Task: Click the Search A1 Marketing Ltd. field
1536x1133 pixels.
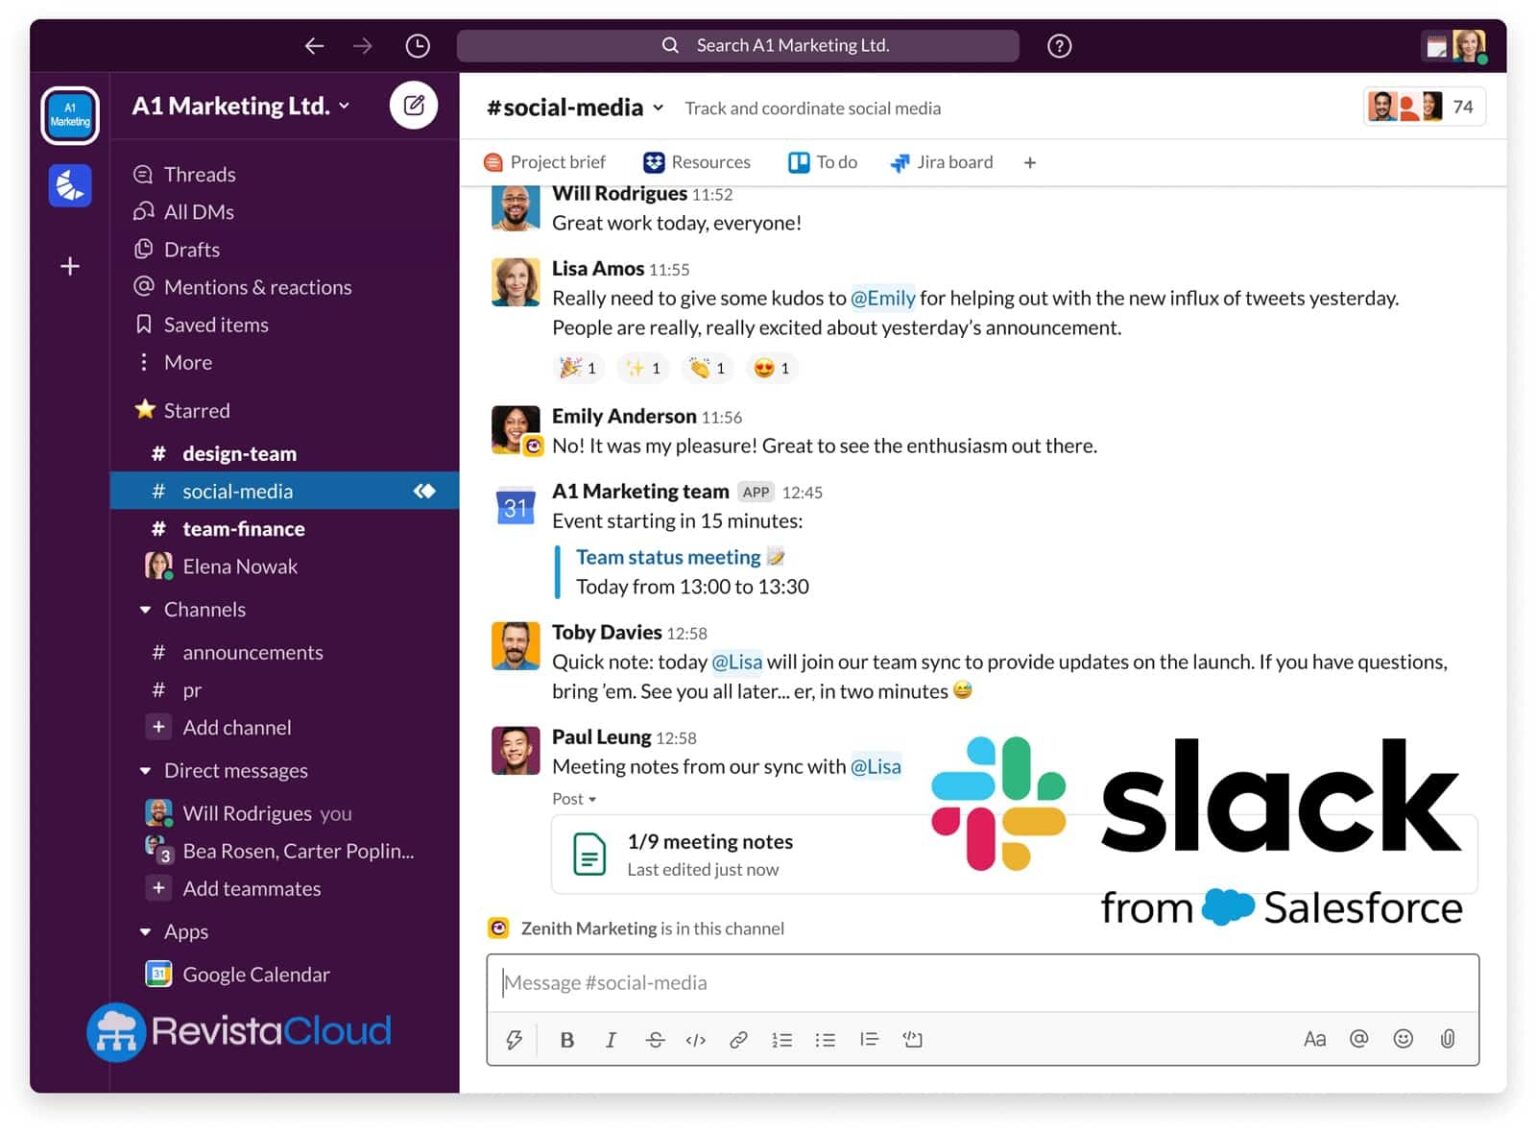Action: tap(738, 45)
